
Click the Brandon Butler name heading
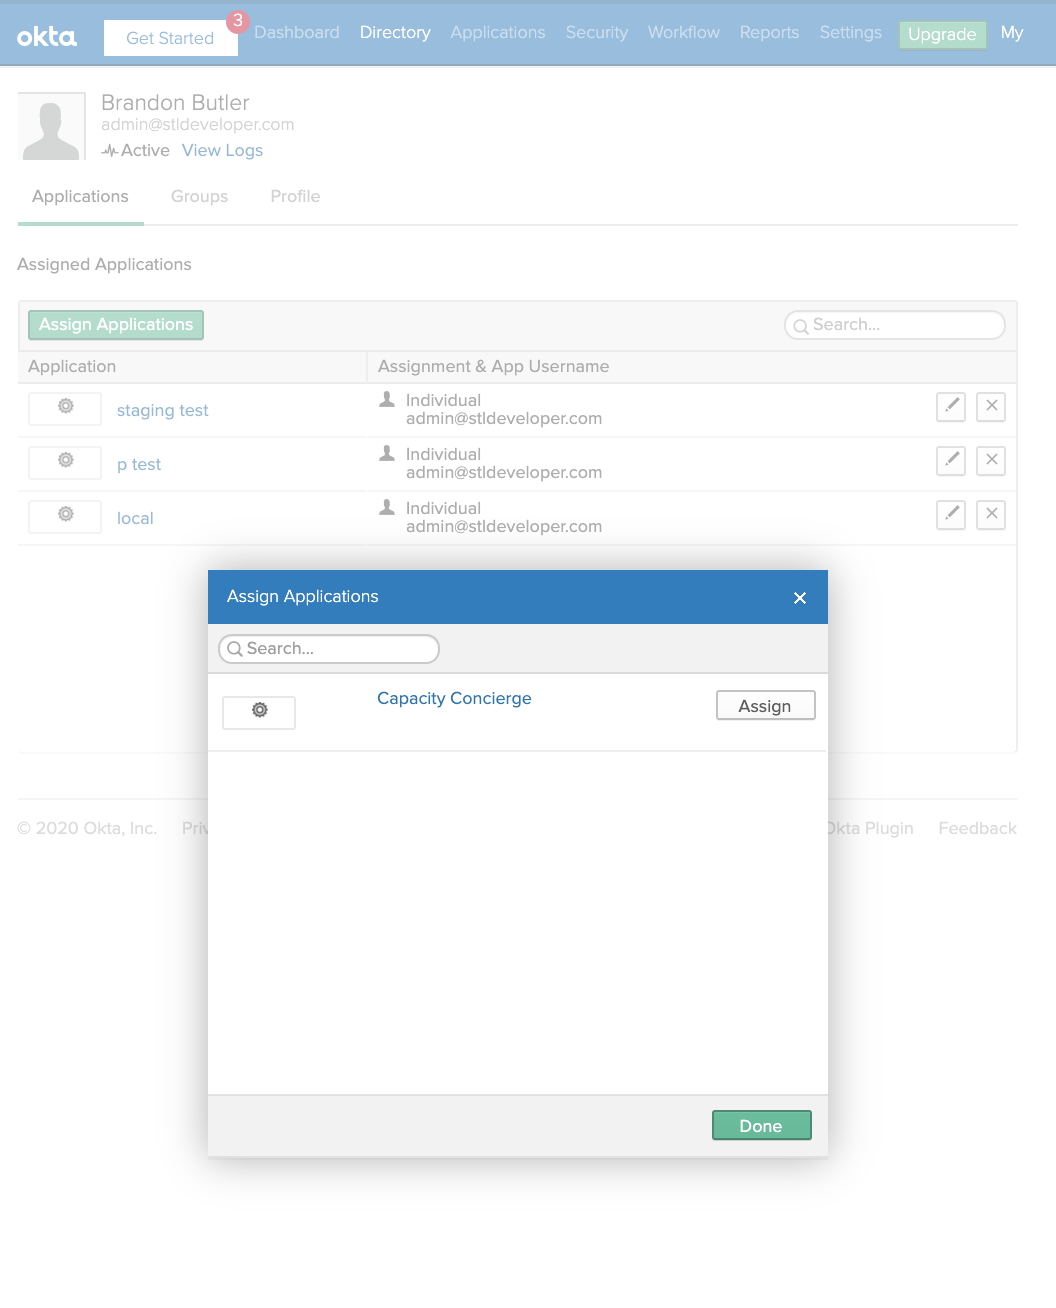click(175, 102)
